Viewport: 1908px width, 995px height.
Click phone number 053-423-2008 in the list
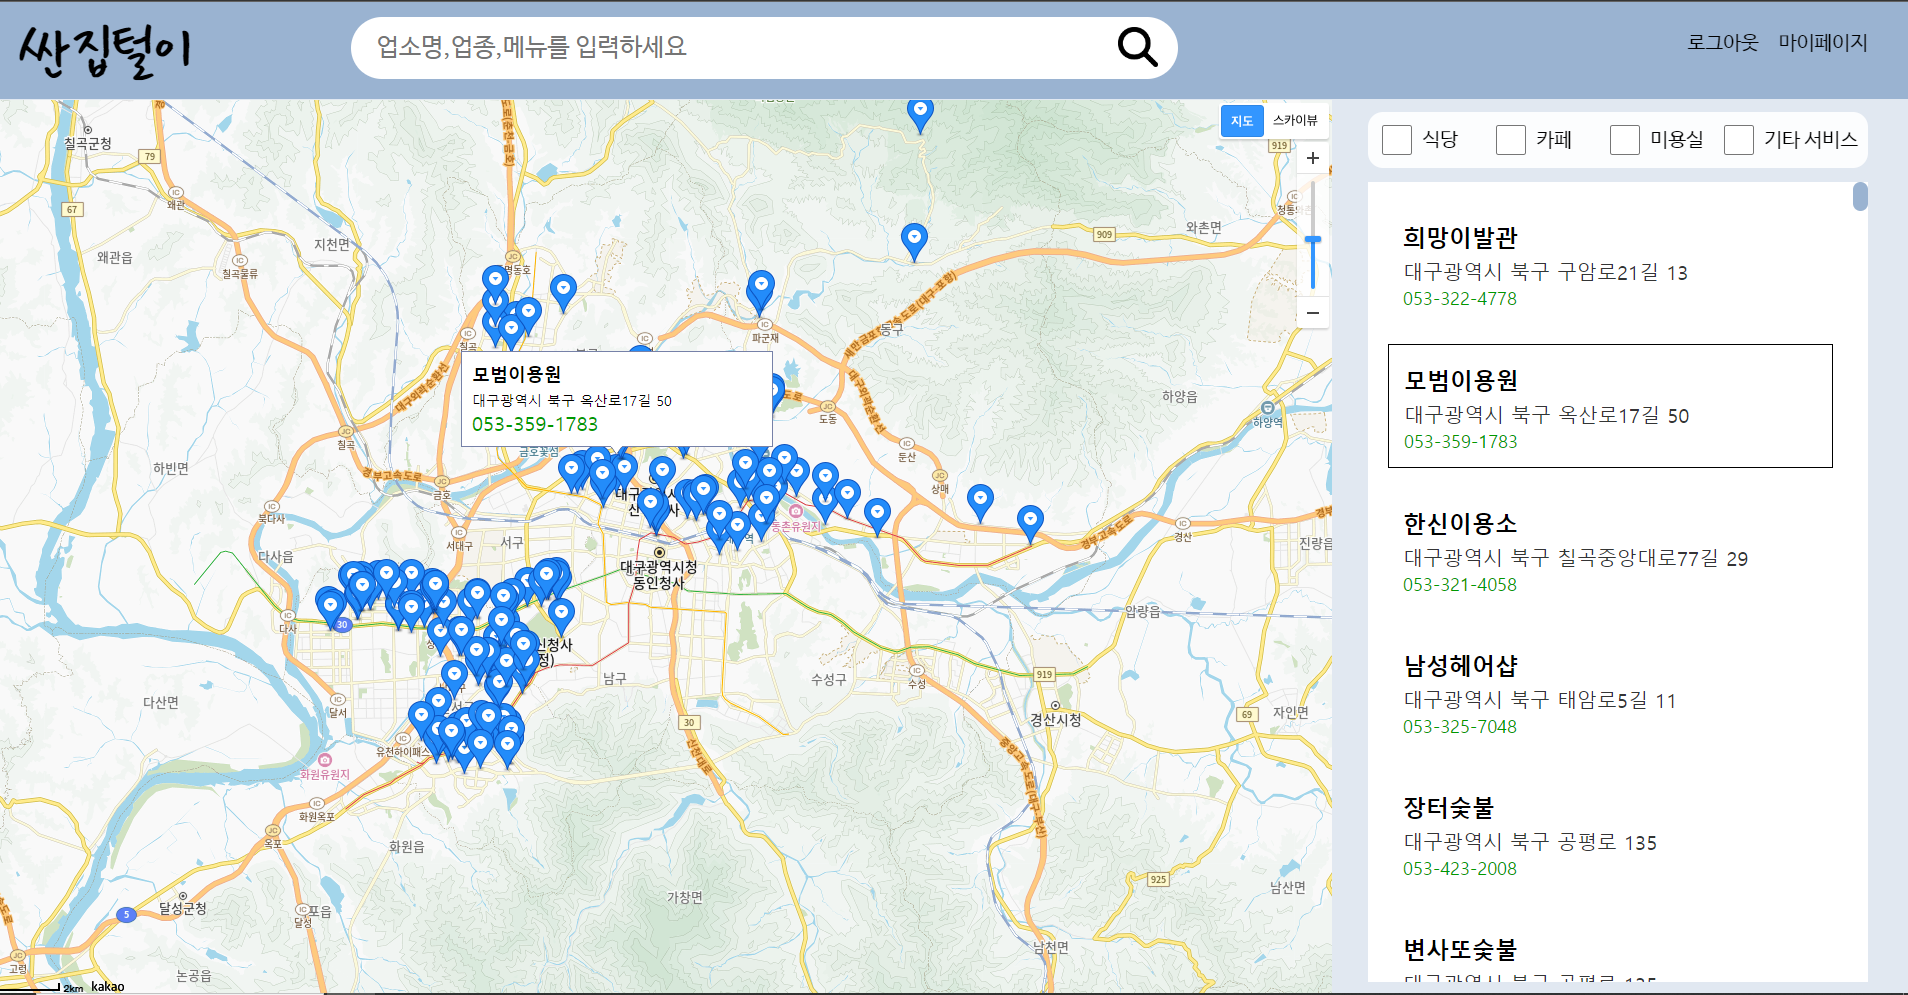(x=1460, y=869)
